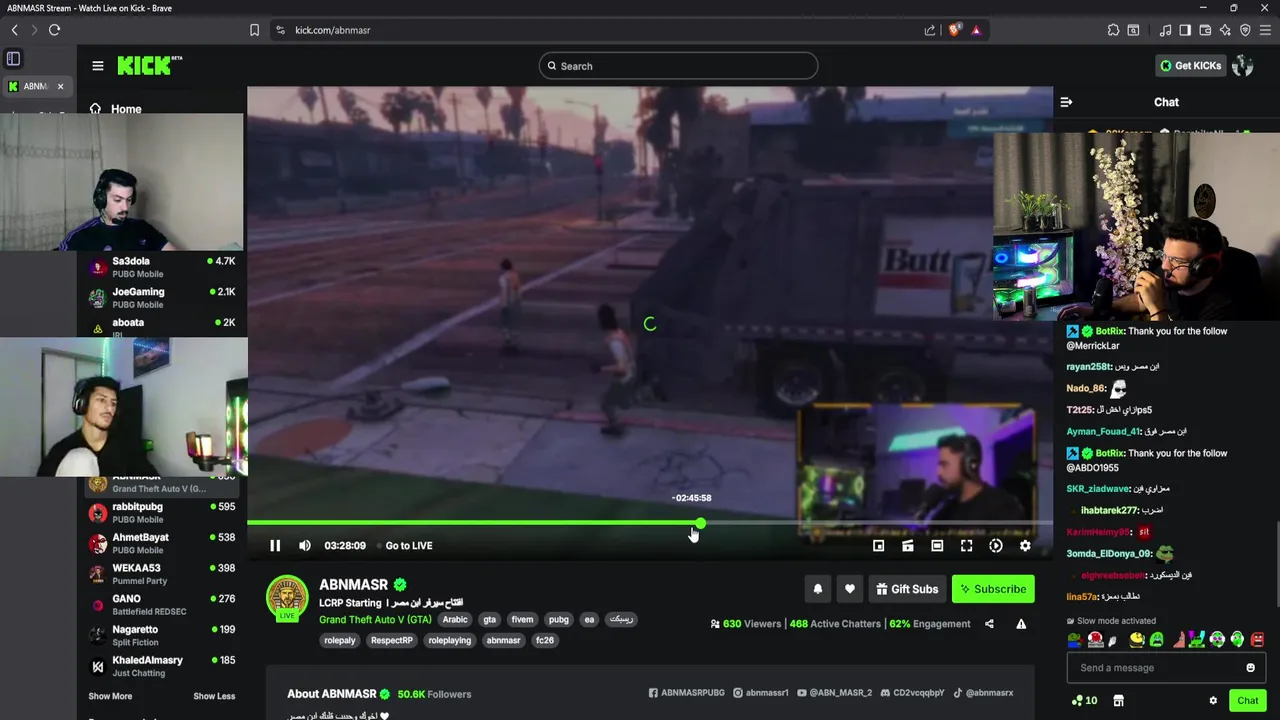Open JoeGaming channel in sidebar
Viewport: 1280px width, 720px height.
(162, 298)
